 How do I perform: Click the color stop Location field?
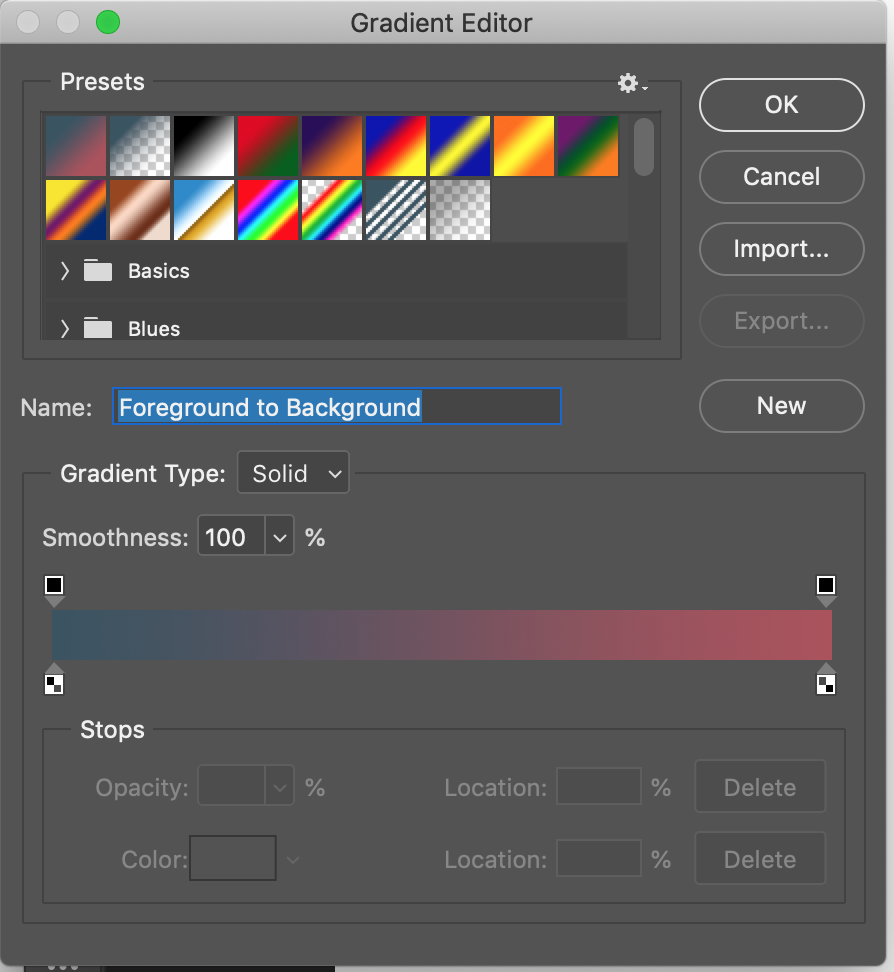coord(598,858)
